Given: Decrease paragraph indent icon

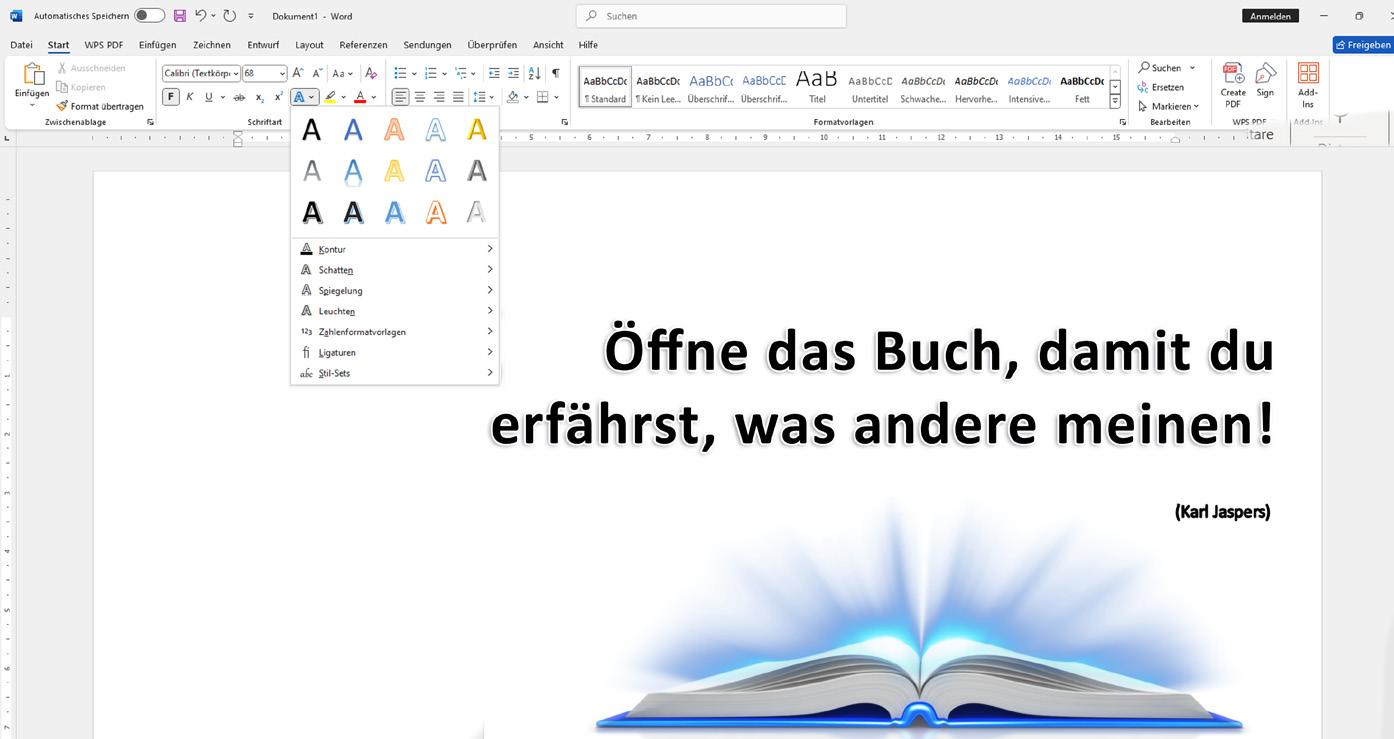Looking at the screenshot, I should tap(494, 73).
